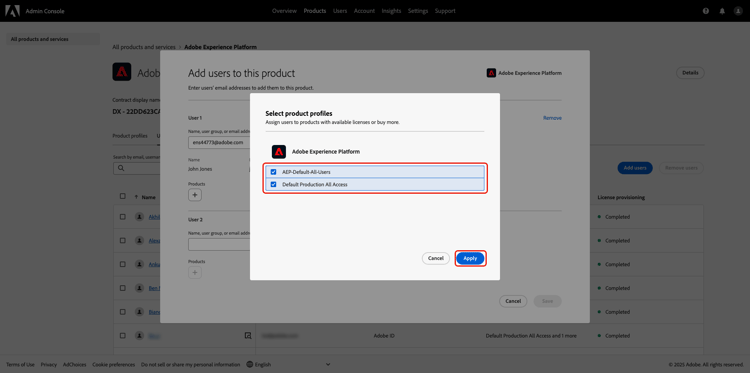Click the sort arrow next to the Name column
Viewport: 750px width, 373px height.
(x=136, y=197)
